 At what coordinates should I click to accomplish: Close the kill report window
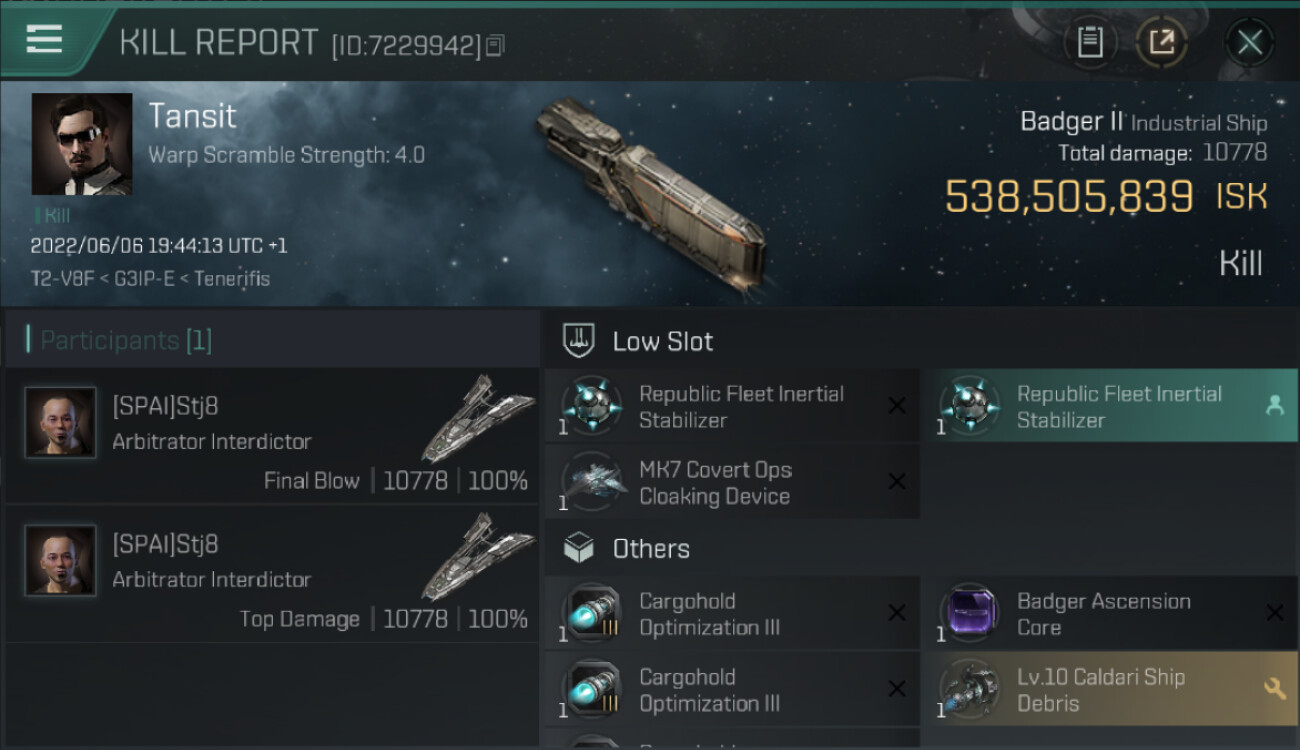pyautogui.click(x=1249, y=42)
